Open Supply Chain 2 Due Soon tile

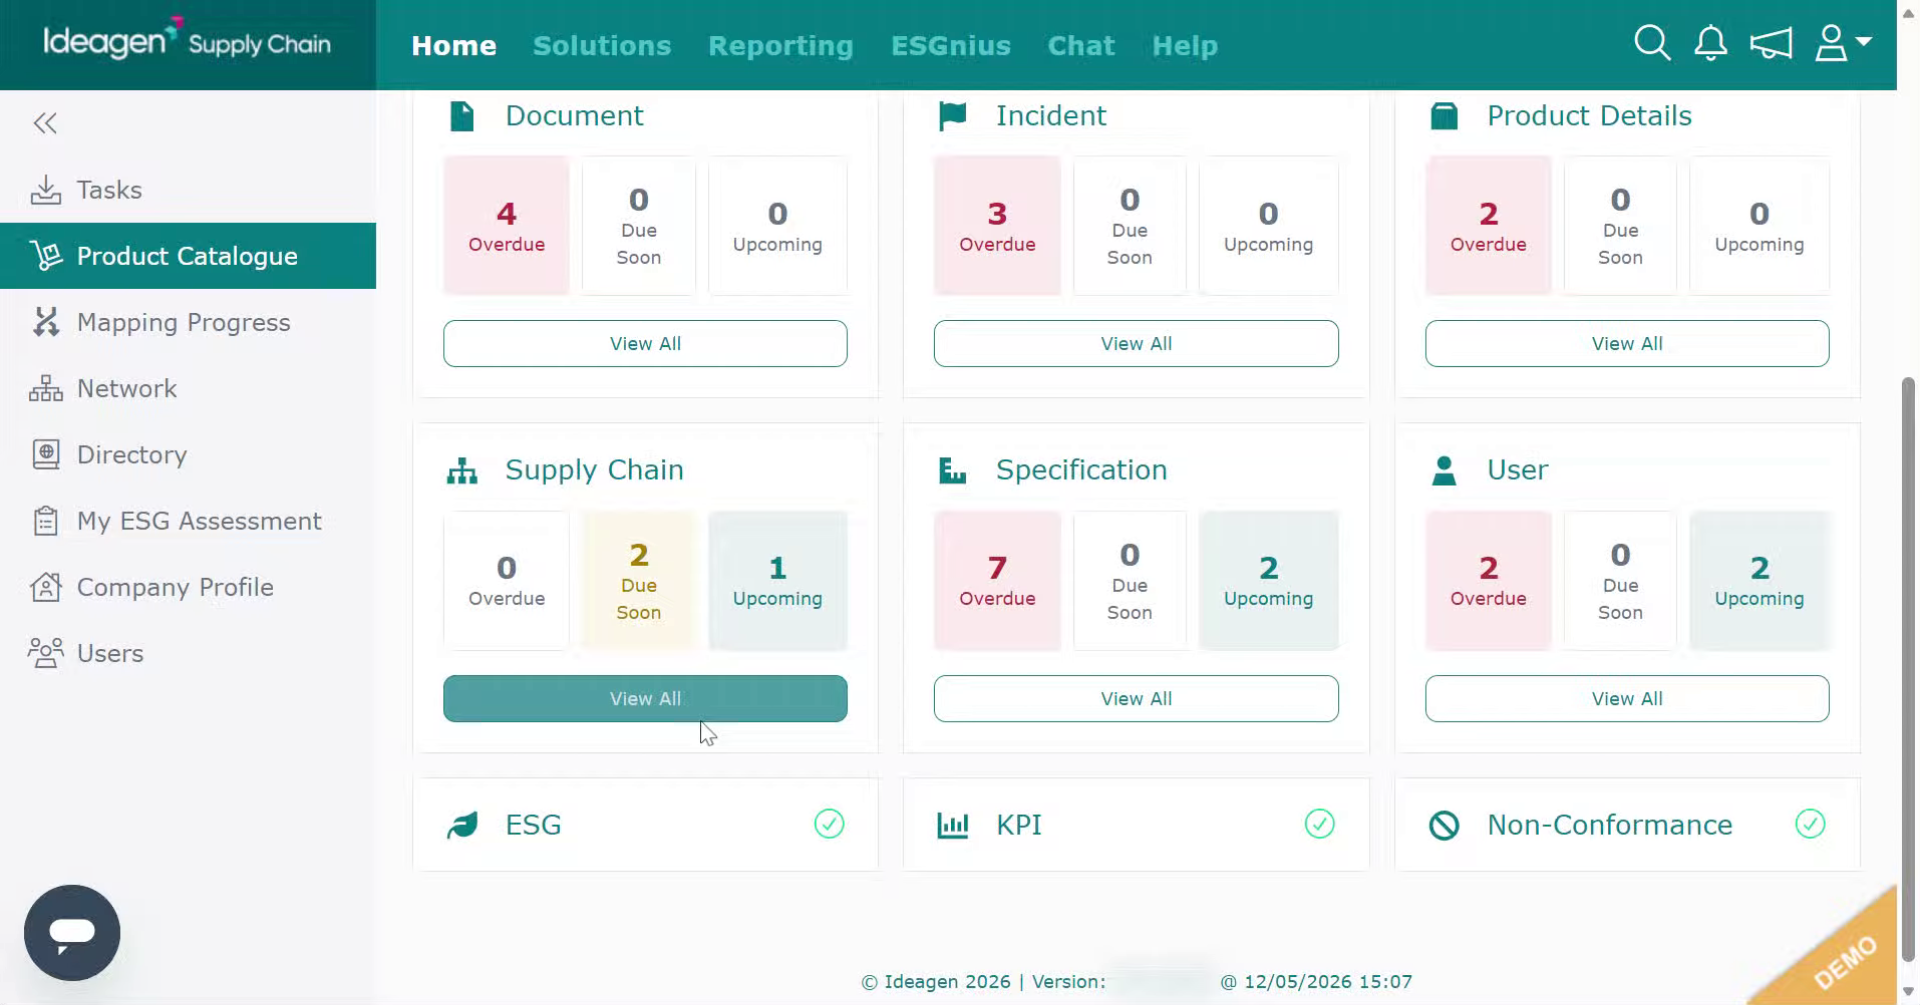pyautogui.click(x=638, y=581)
